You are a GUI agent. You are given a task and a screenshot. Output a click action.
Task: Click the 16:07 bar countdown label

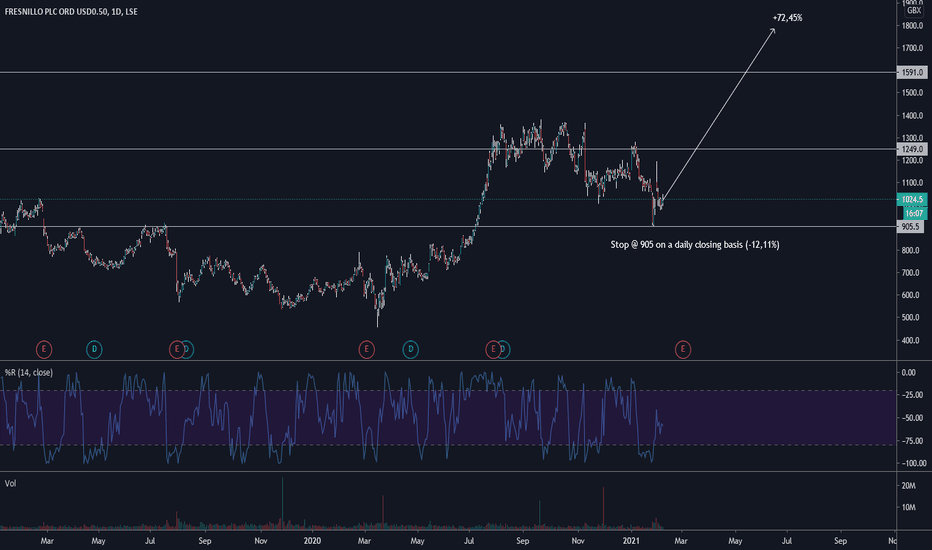pyautogui.click(x=914, y=213)
